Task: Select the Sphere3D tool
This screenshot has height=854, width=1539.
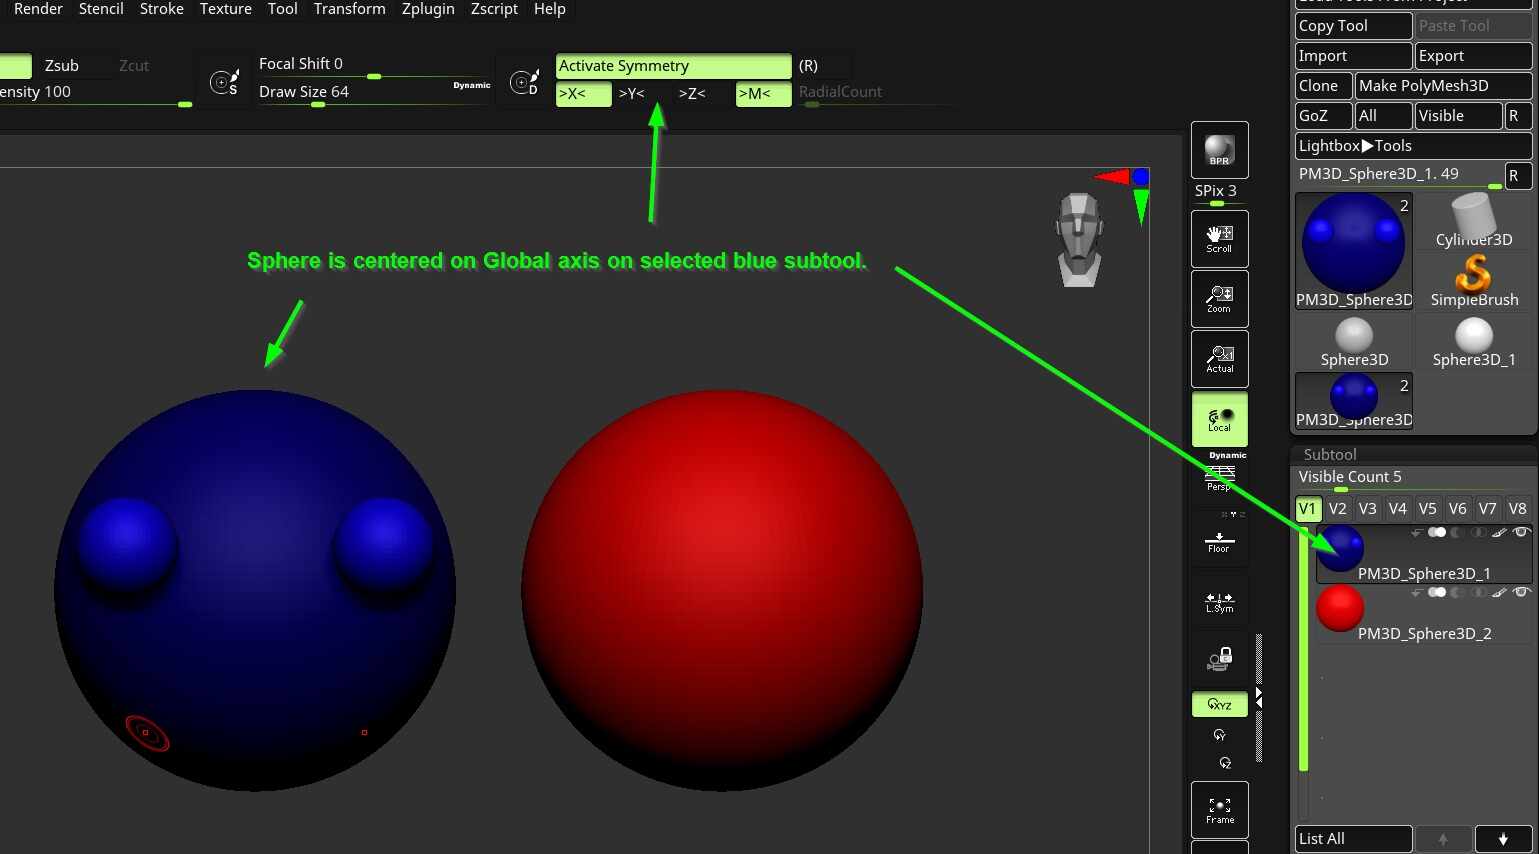Action: pos(1354,342)
